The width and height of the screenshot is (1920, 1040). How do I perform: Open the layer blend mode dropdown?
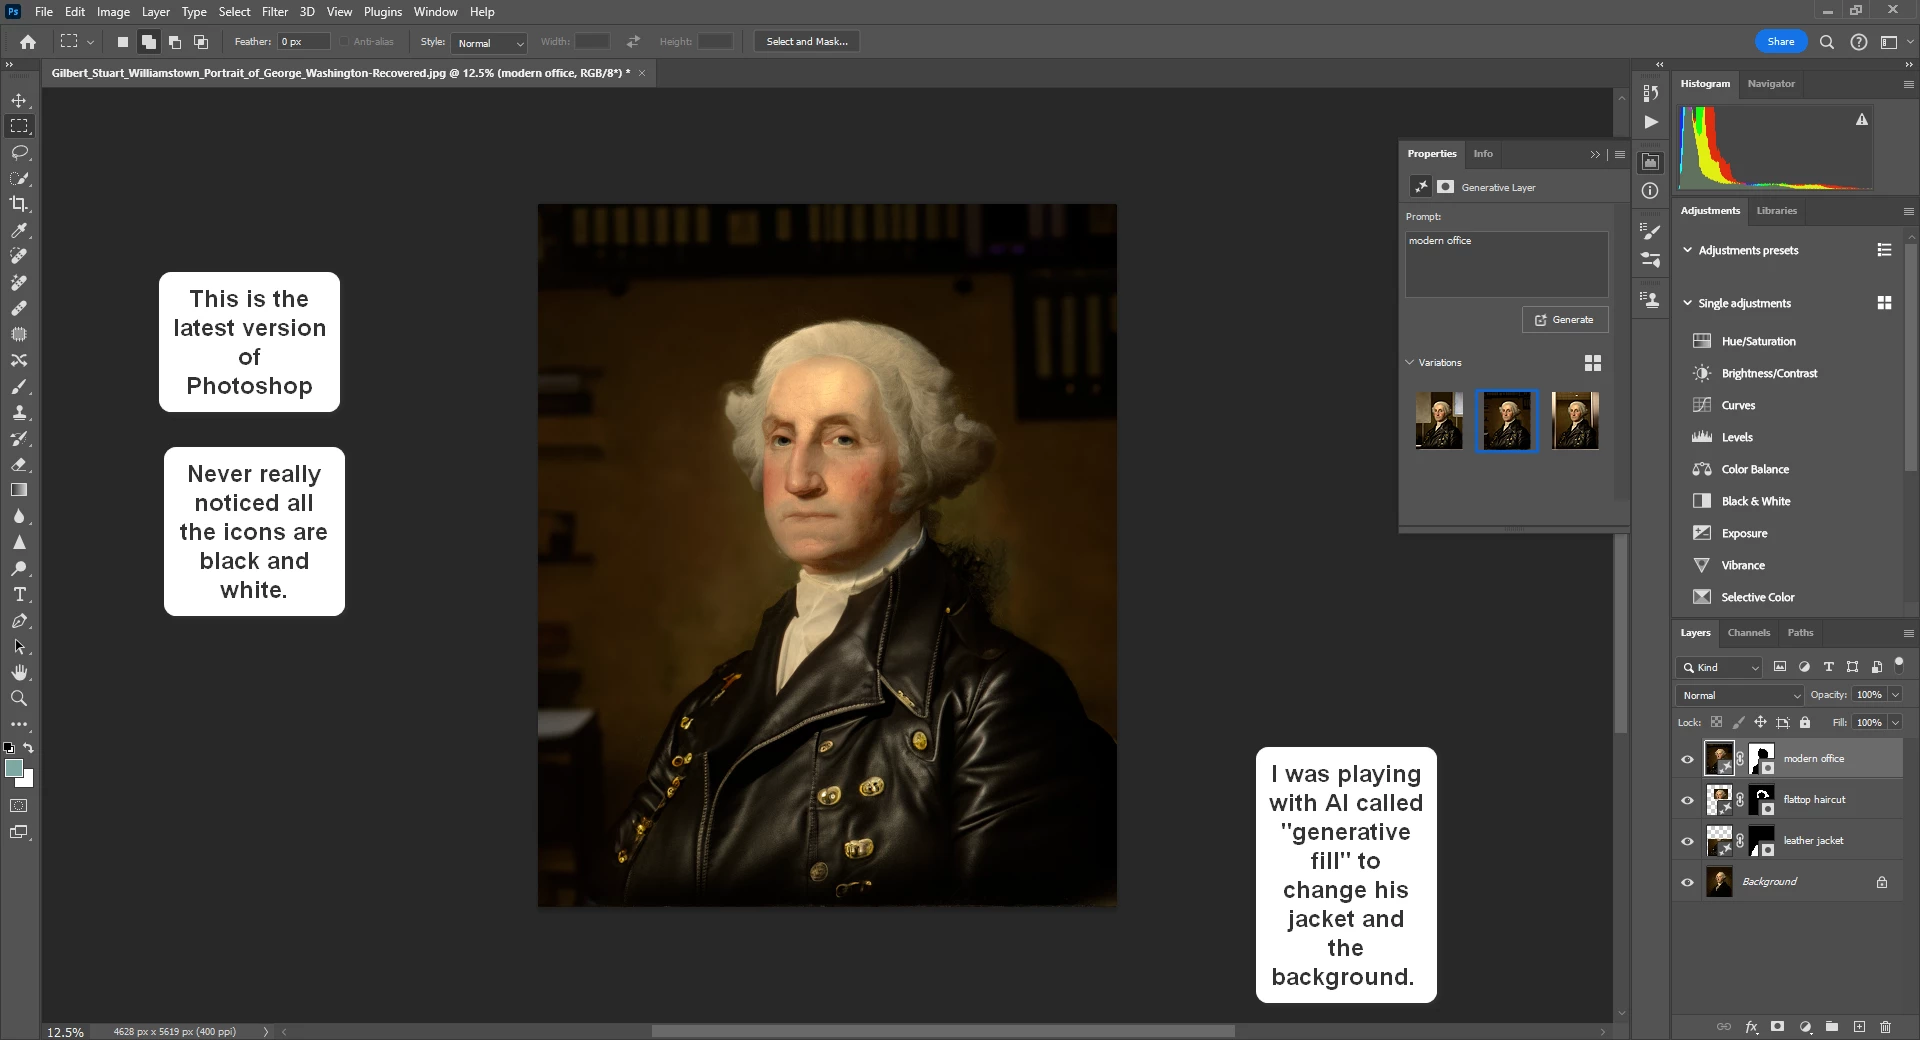[1740, 695]
